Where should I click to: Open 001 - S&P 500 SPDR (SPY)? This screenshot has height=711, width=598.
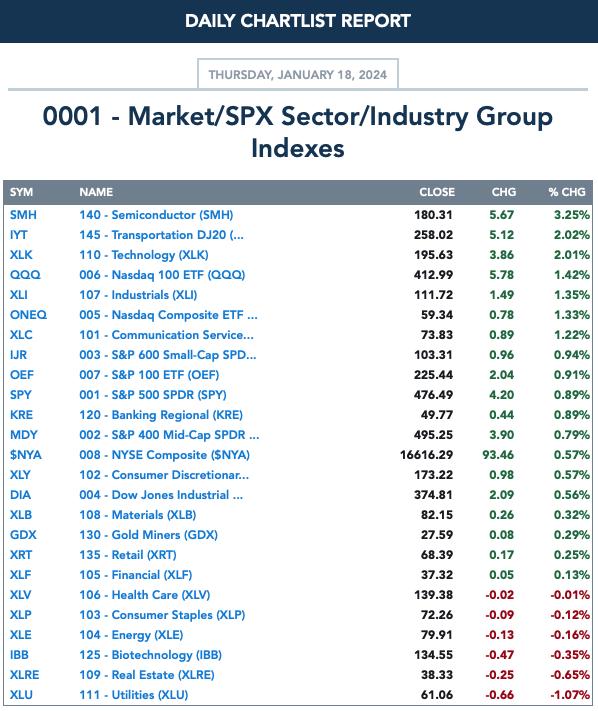153,395
